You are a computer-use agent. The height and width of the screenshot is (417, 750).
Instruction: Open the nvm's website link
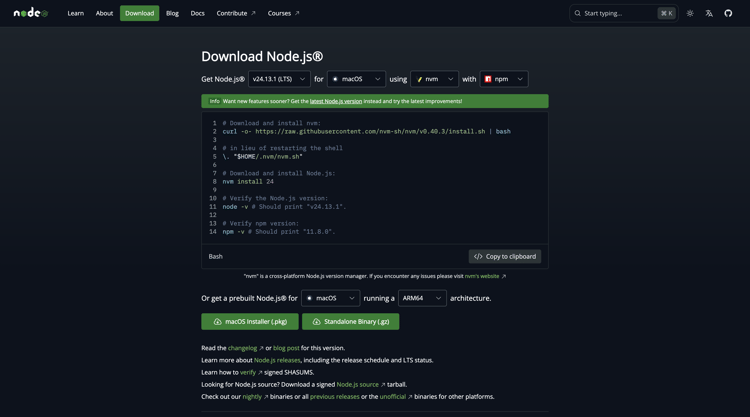tap(485, 276)
